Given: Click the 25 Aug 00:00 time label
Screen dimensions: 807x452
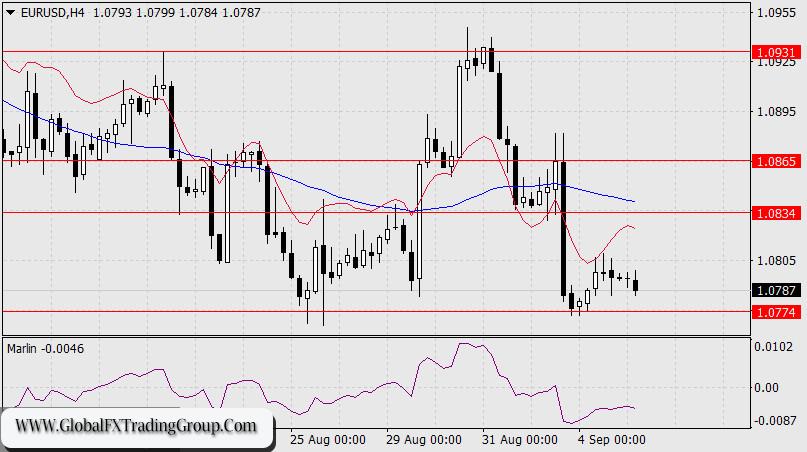Looking at the screenshot, I should tap(327, 440).
